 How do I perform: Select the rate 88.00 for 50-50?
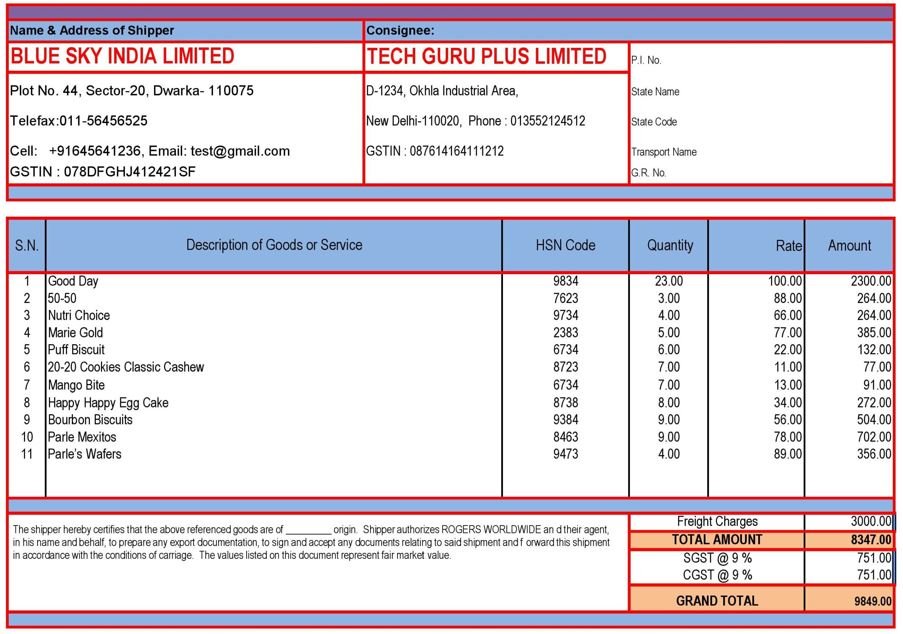(x=788, y=298)
